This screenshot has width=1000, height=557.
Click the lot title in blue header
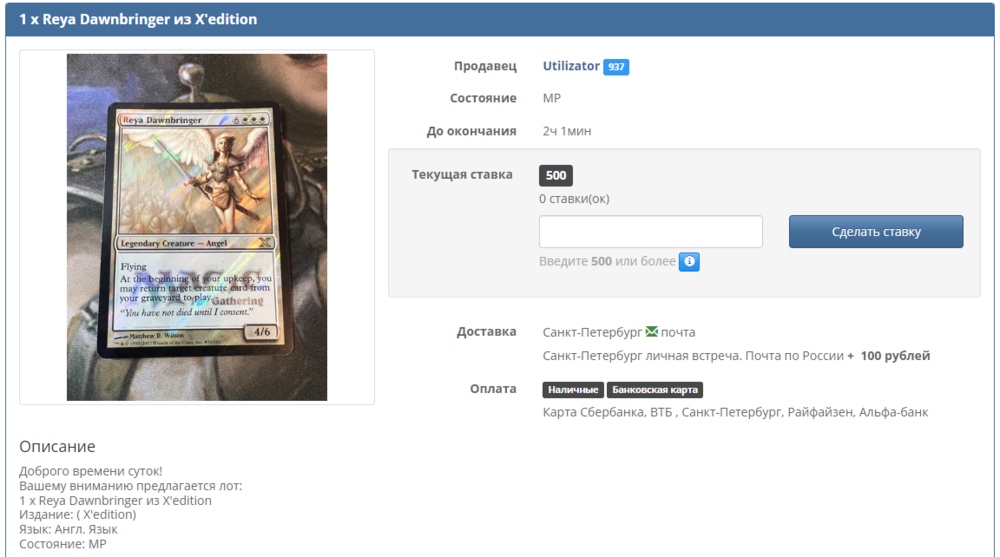coord(138,19)
